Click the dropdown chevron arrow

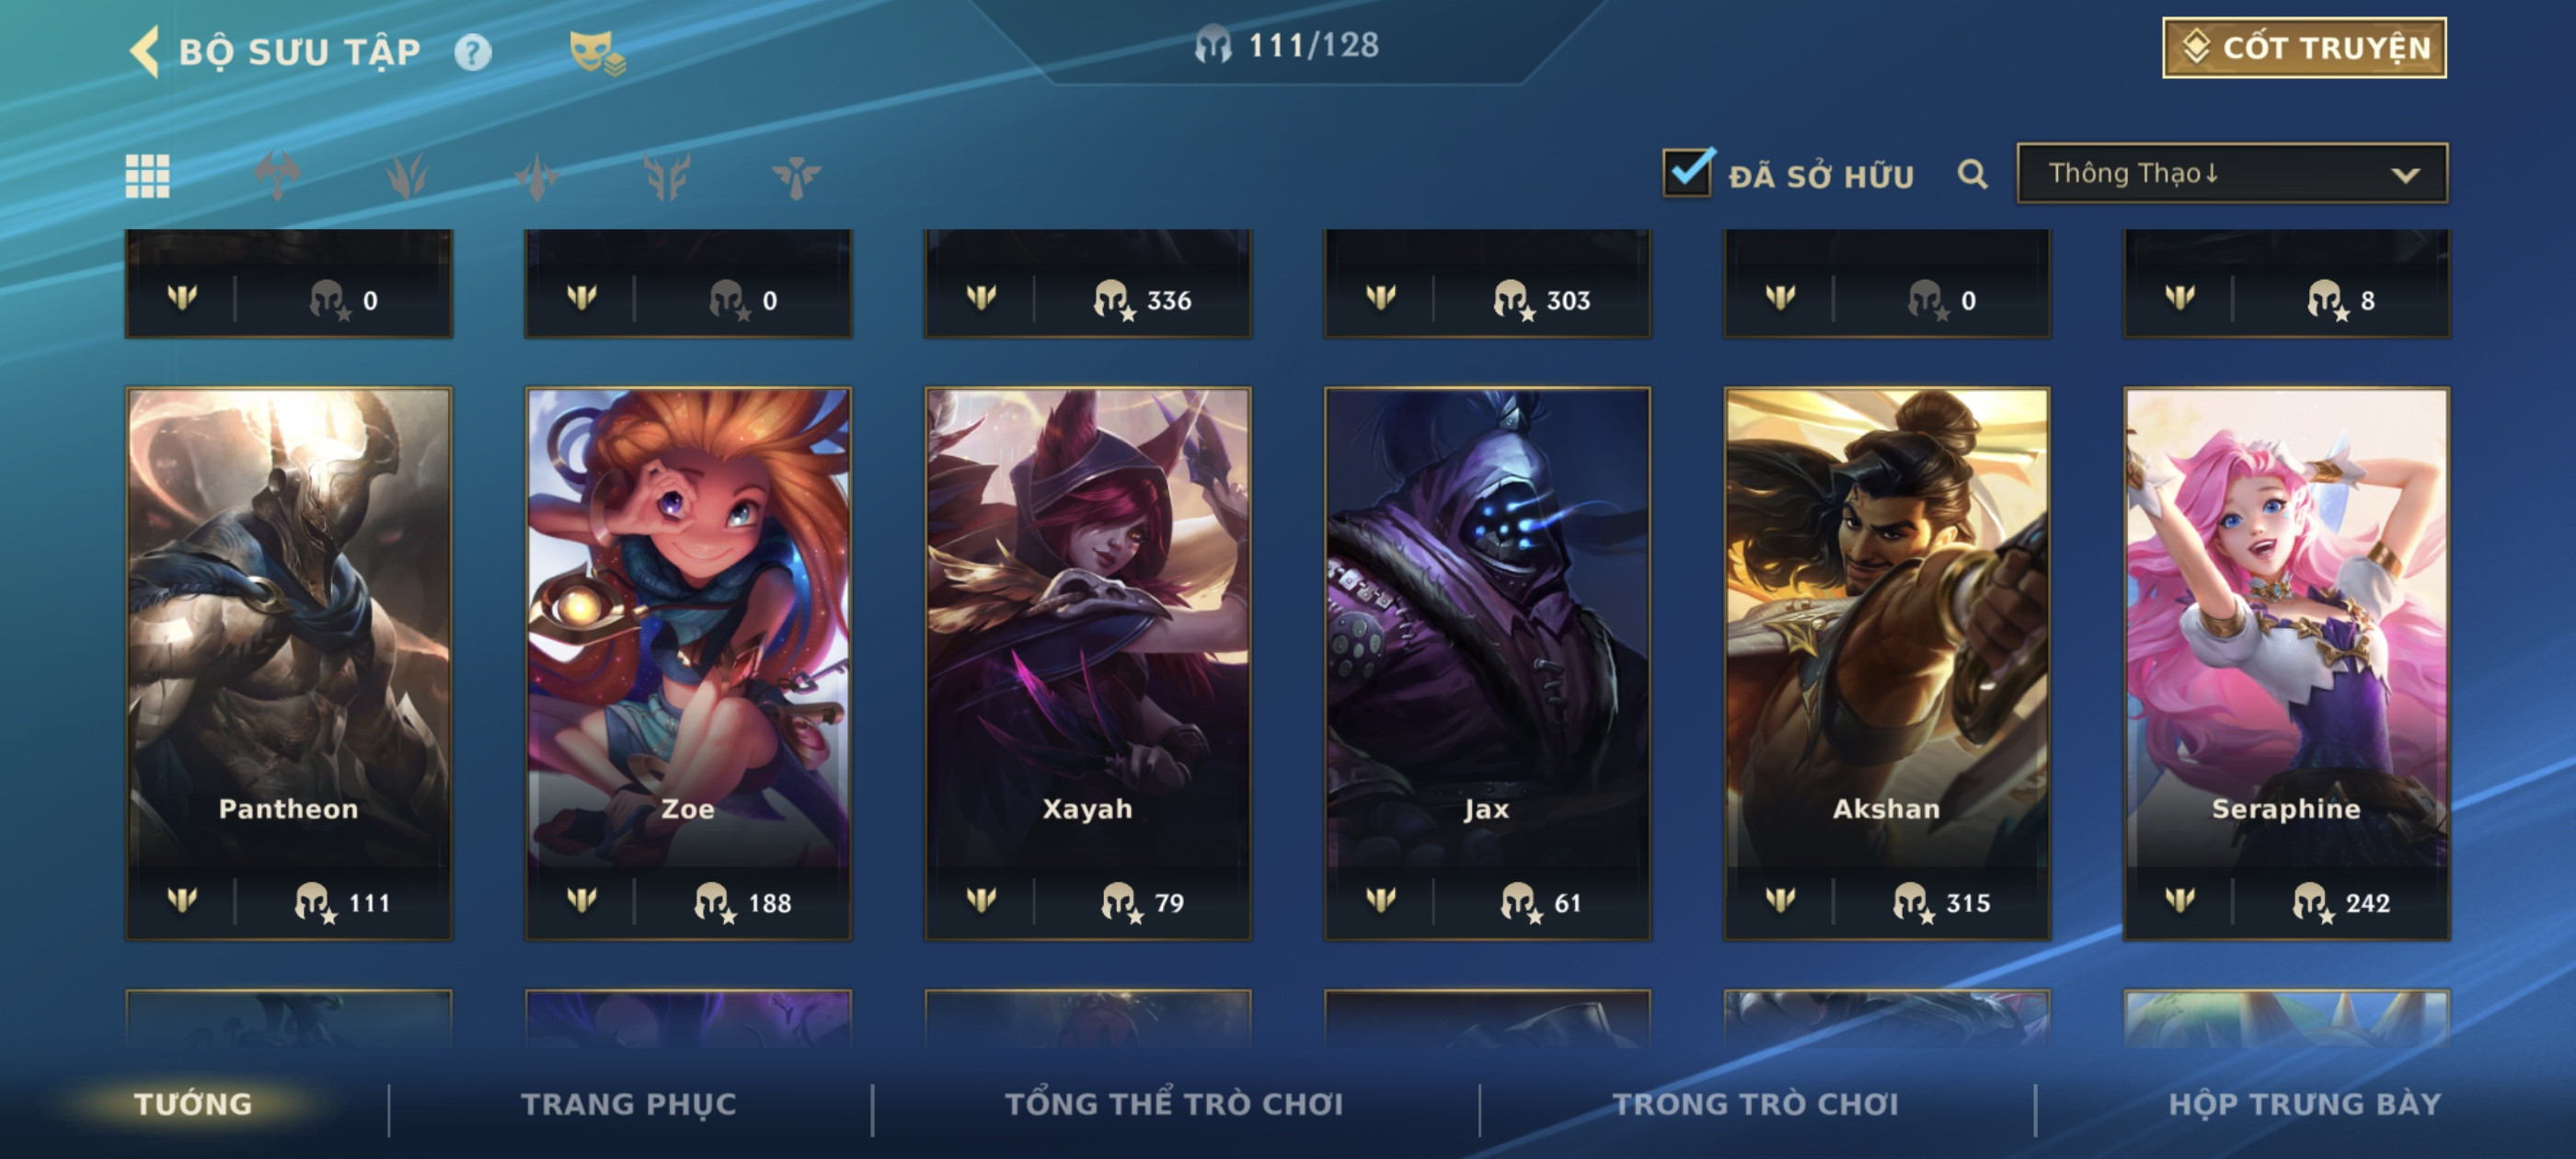2405,175
